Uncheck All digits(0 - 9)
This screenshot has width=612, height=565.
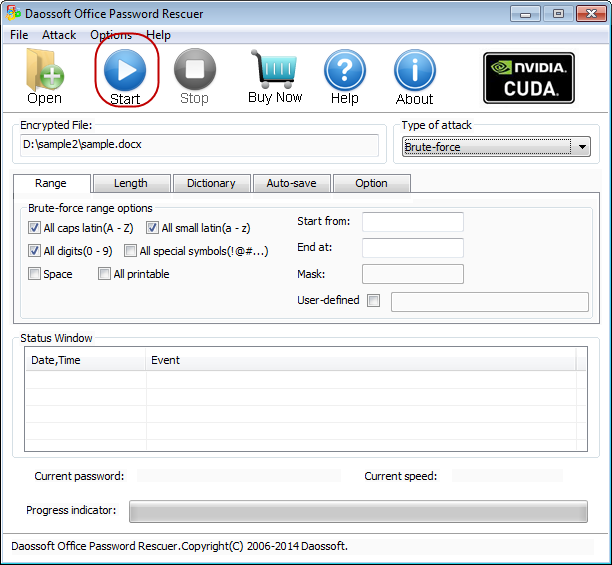34,251
